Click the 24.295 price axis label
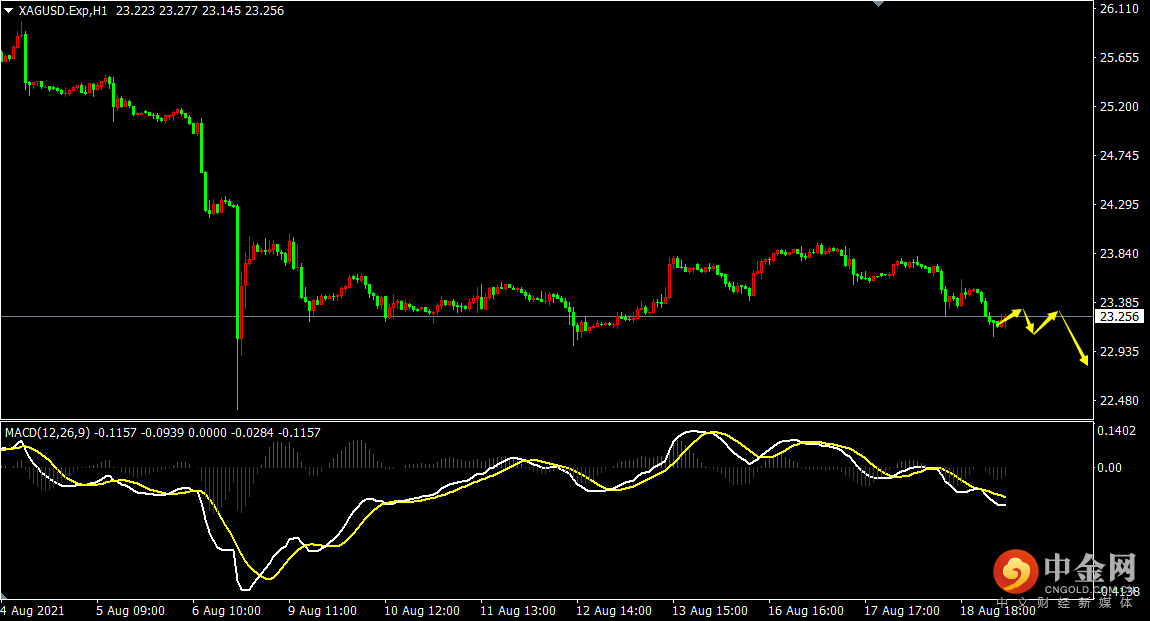 pyautogui.click(x=1119, y=205)
